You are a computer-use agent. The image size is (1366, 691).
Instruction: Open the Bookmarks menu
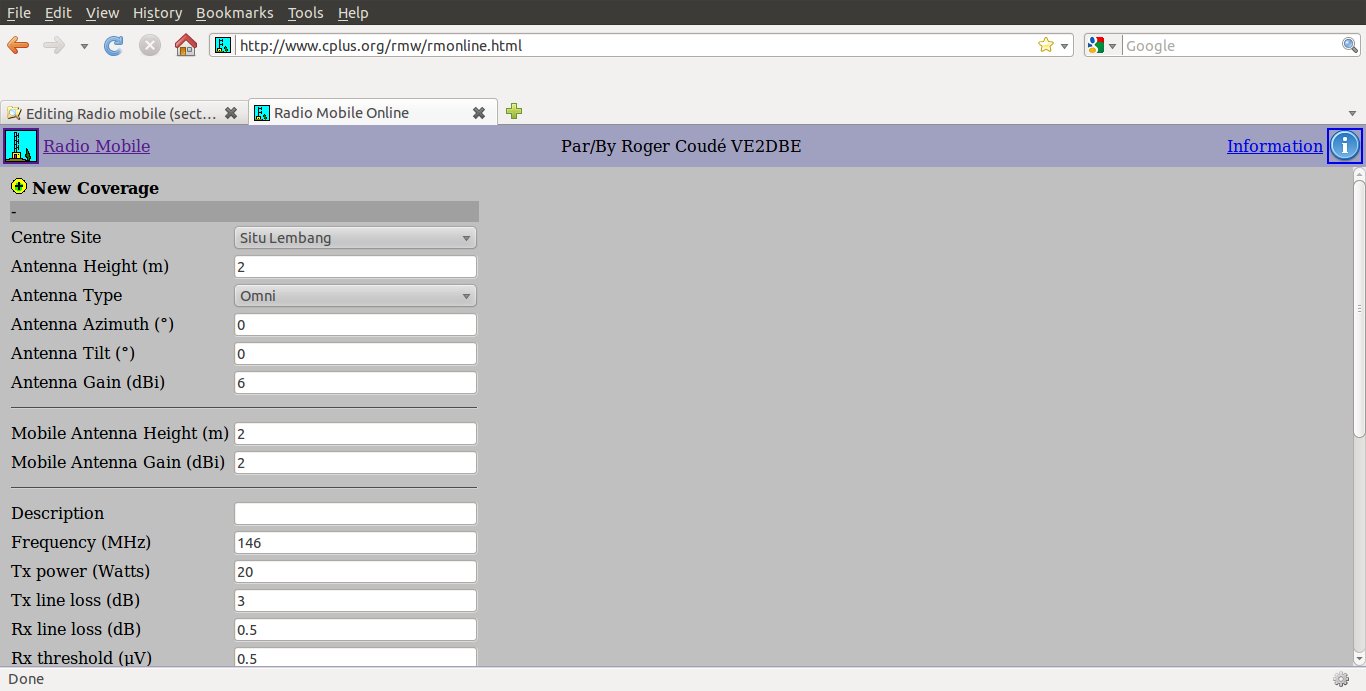234,13
